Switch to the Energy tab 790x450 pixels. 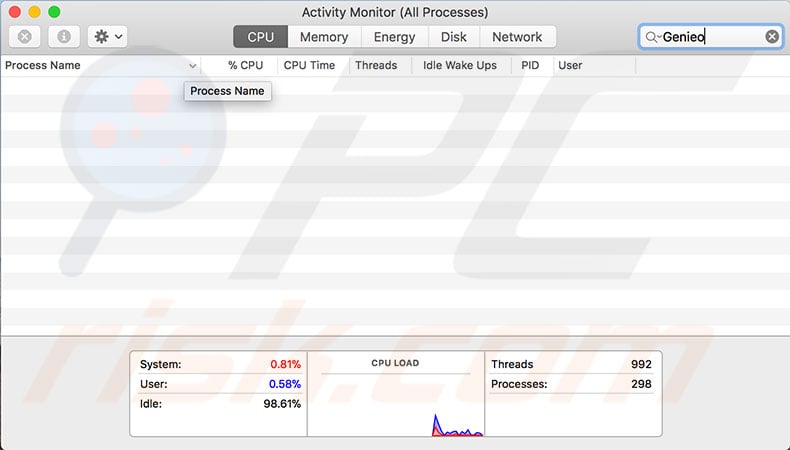[394, 37]
